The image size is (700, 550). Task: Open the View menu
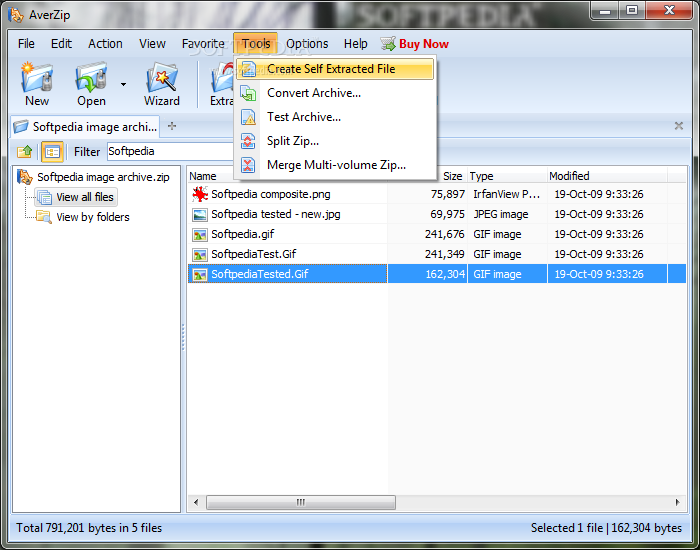(152, 44)
